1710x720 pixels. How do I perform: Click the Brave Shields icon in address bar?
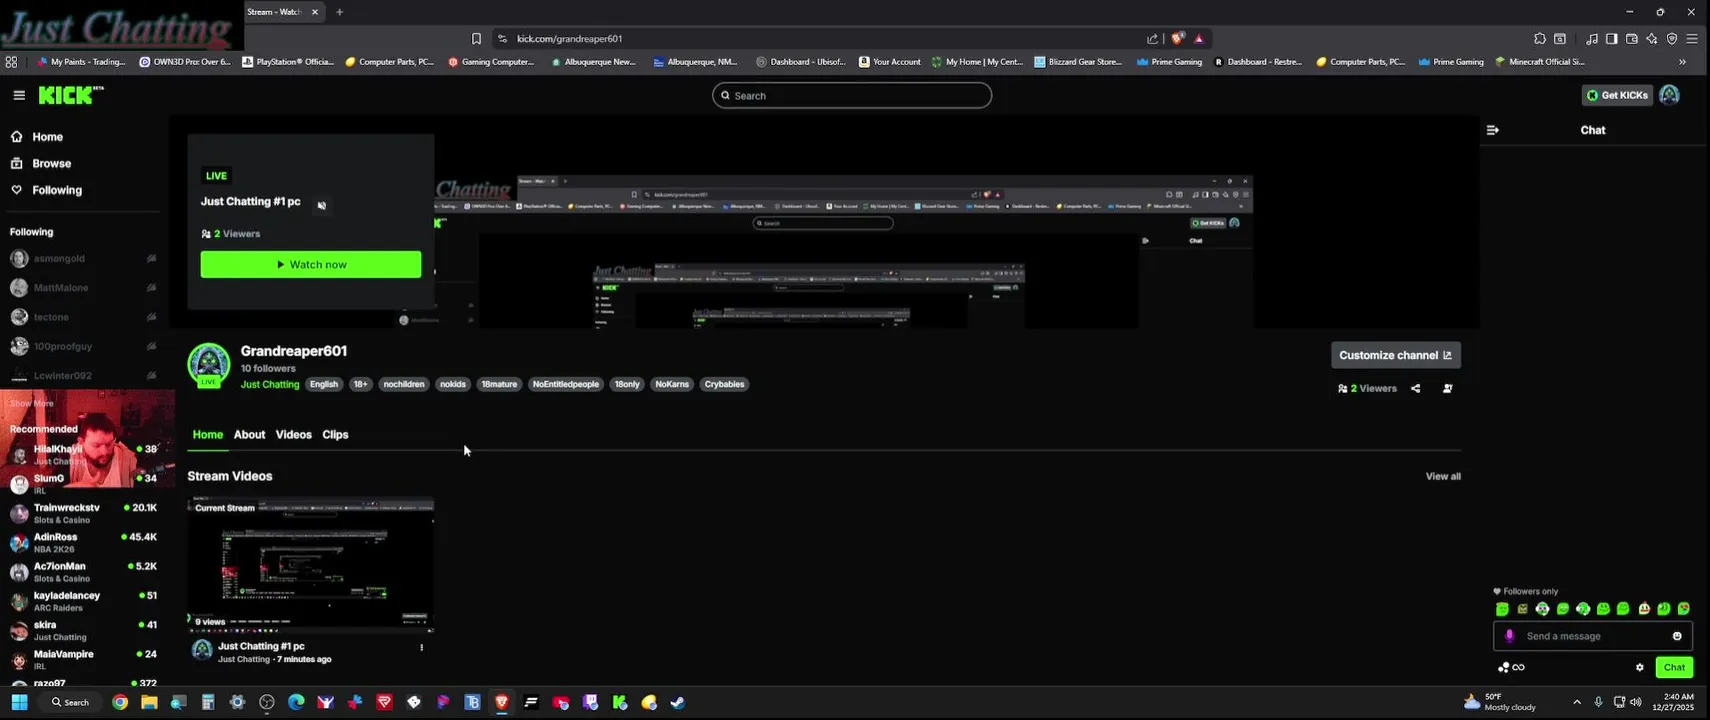[1177, 38]
